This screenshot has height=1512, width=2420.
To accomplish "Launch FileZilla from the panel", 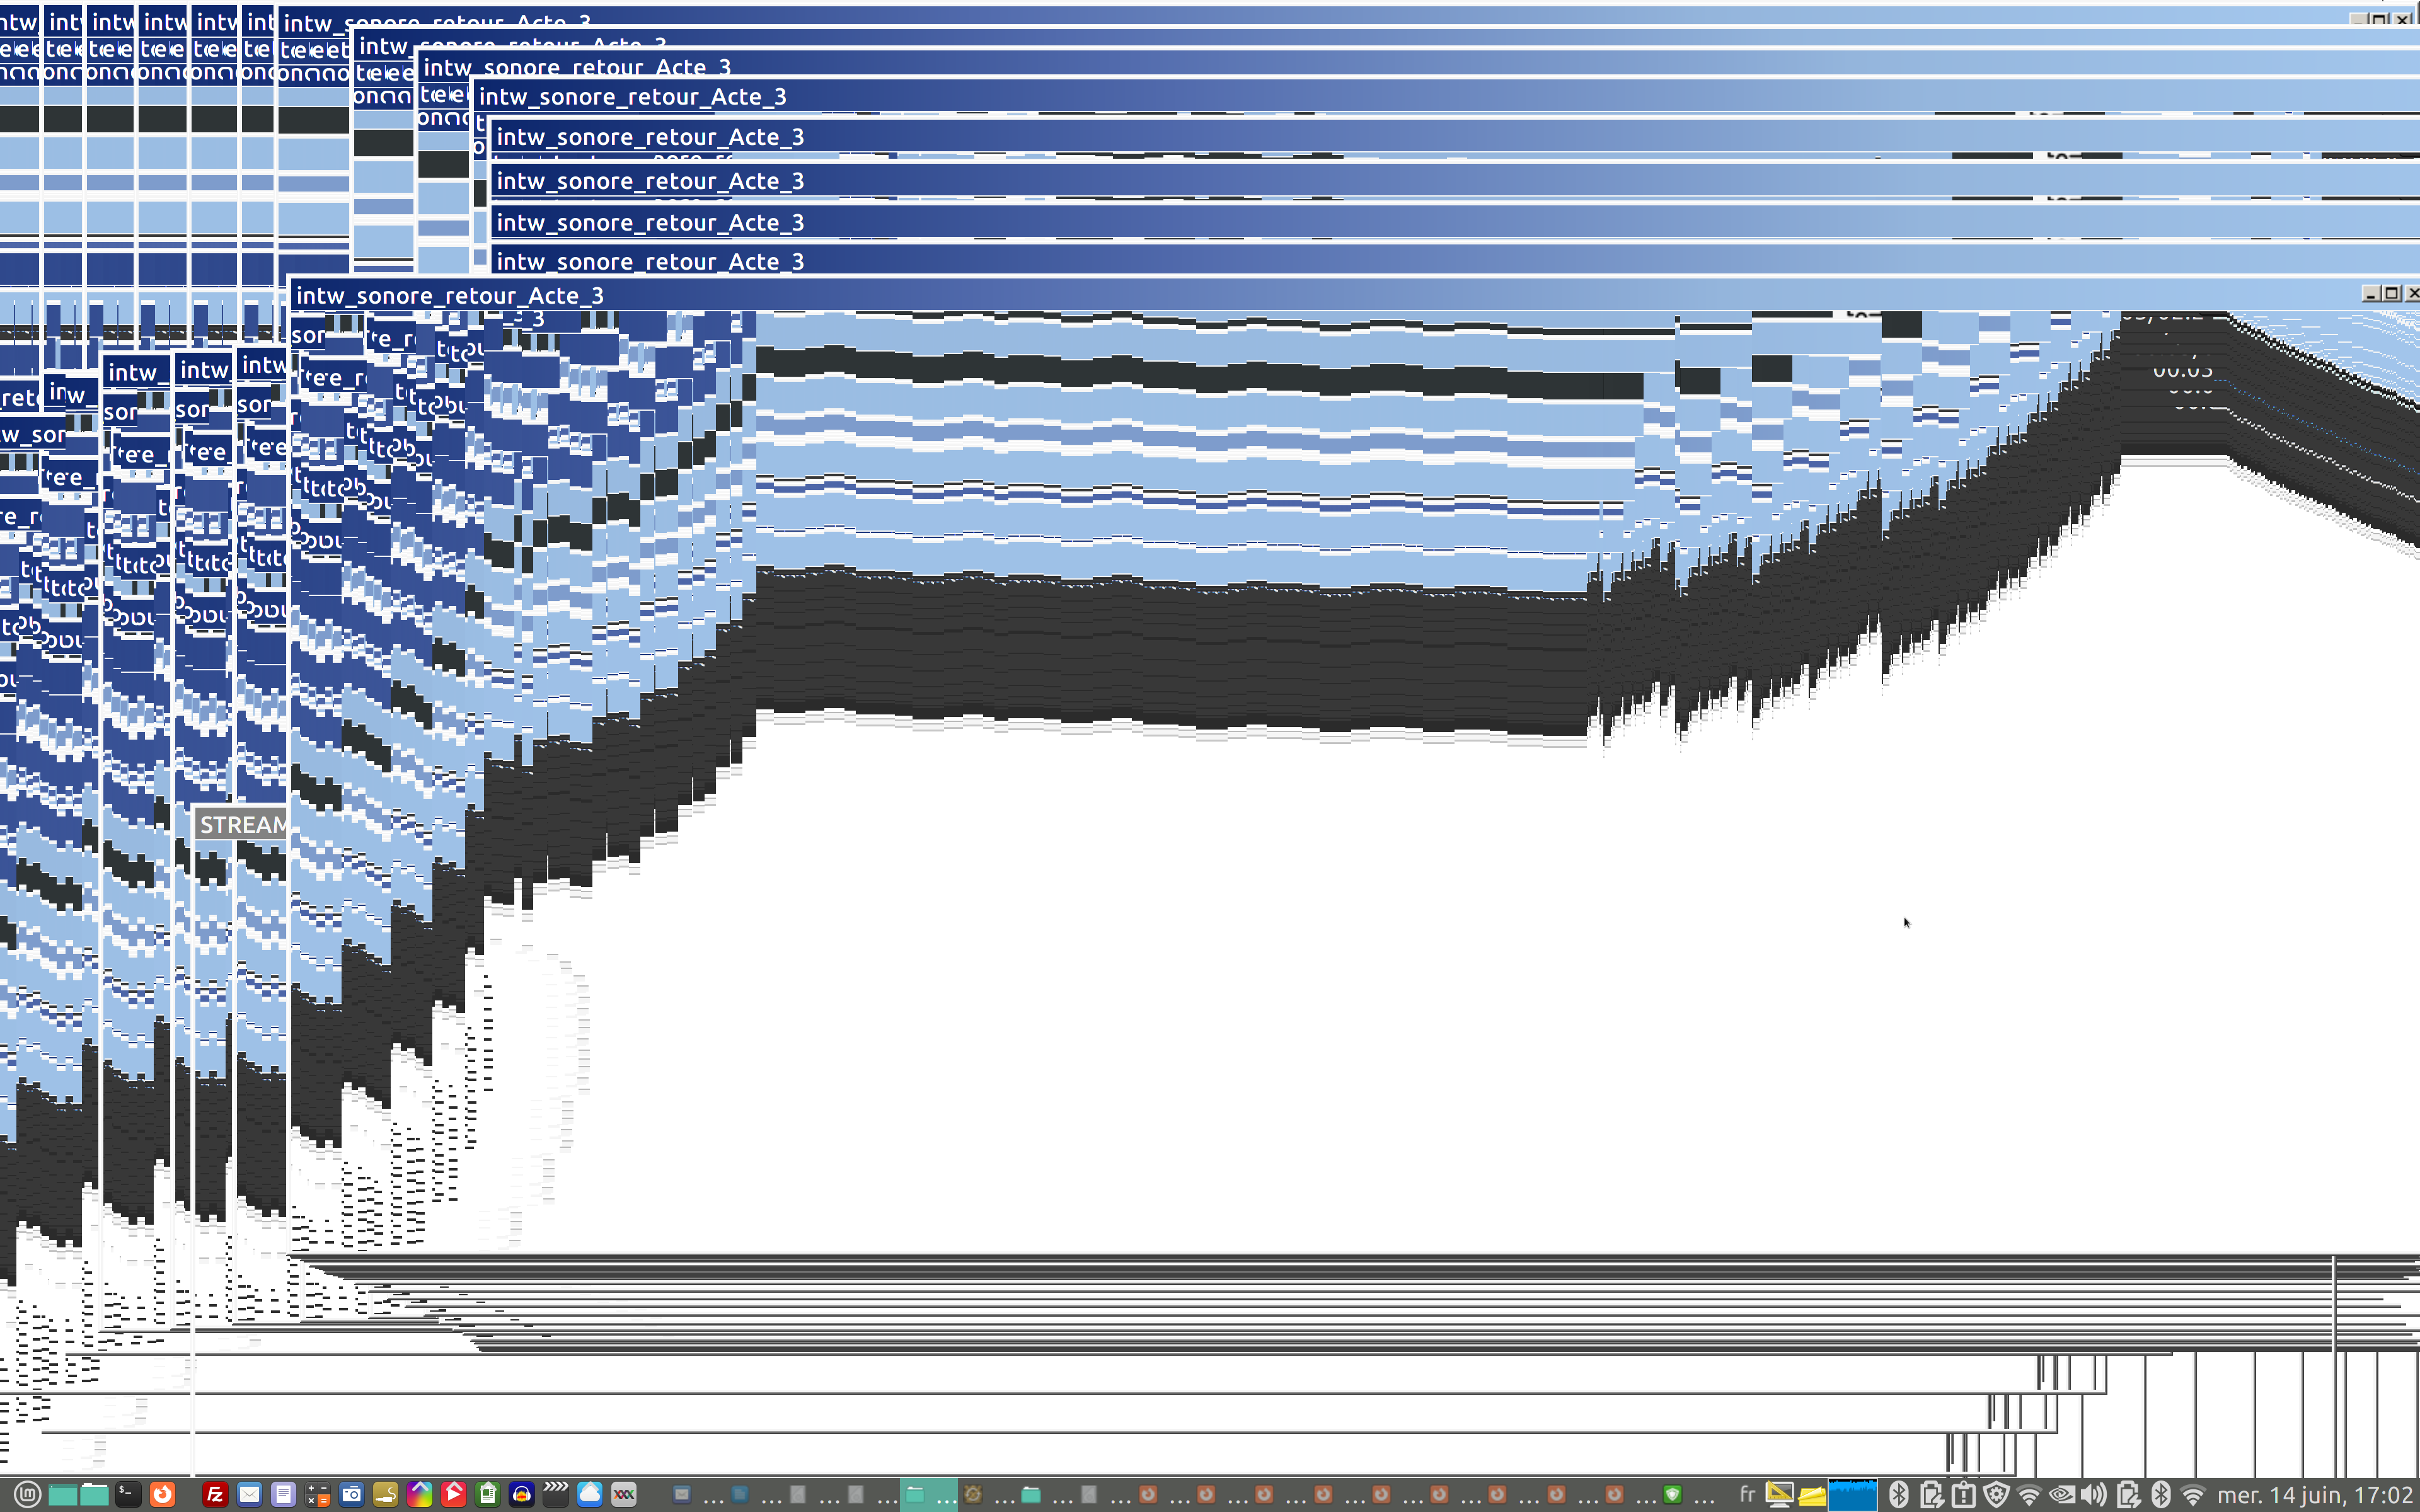I will 215,1495.
